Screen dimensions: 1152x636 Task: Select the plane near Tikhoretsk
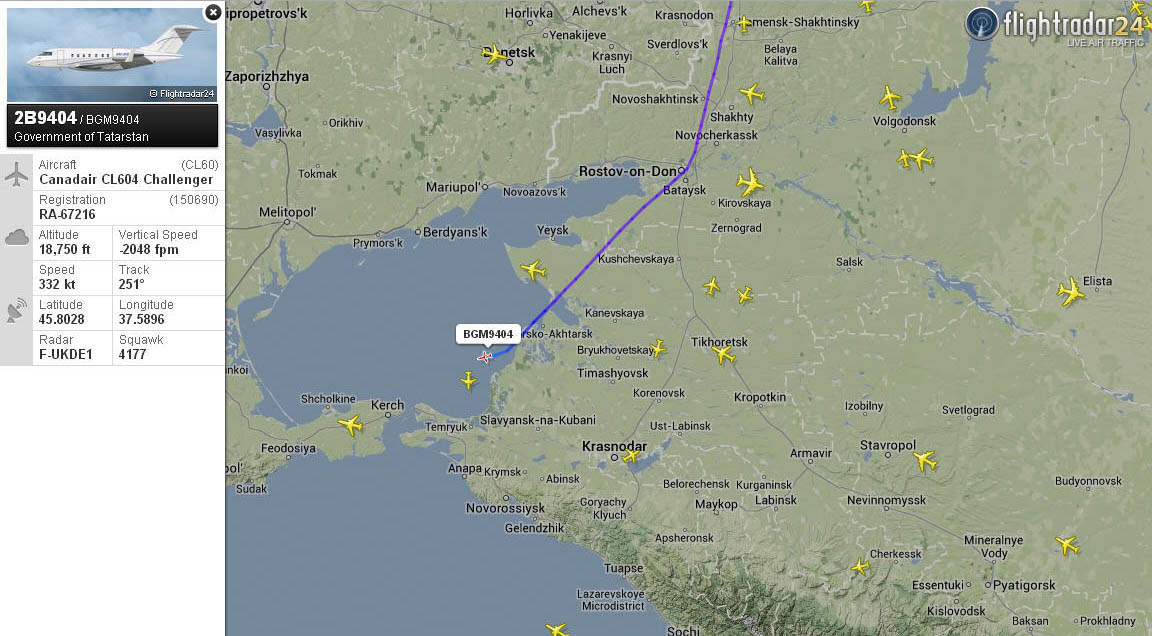click(724, 355)
